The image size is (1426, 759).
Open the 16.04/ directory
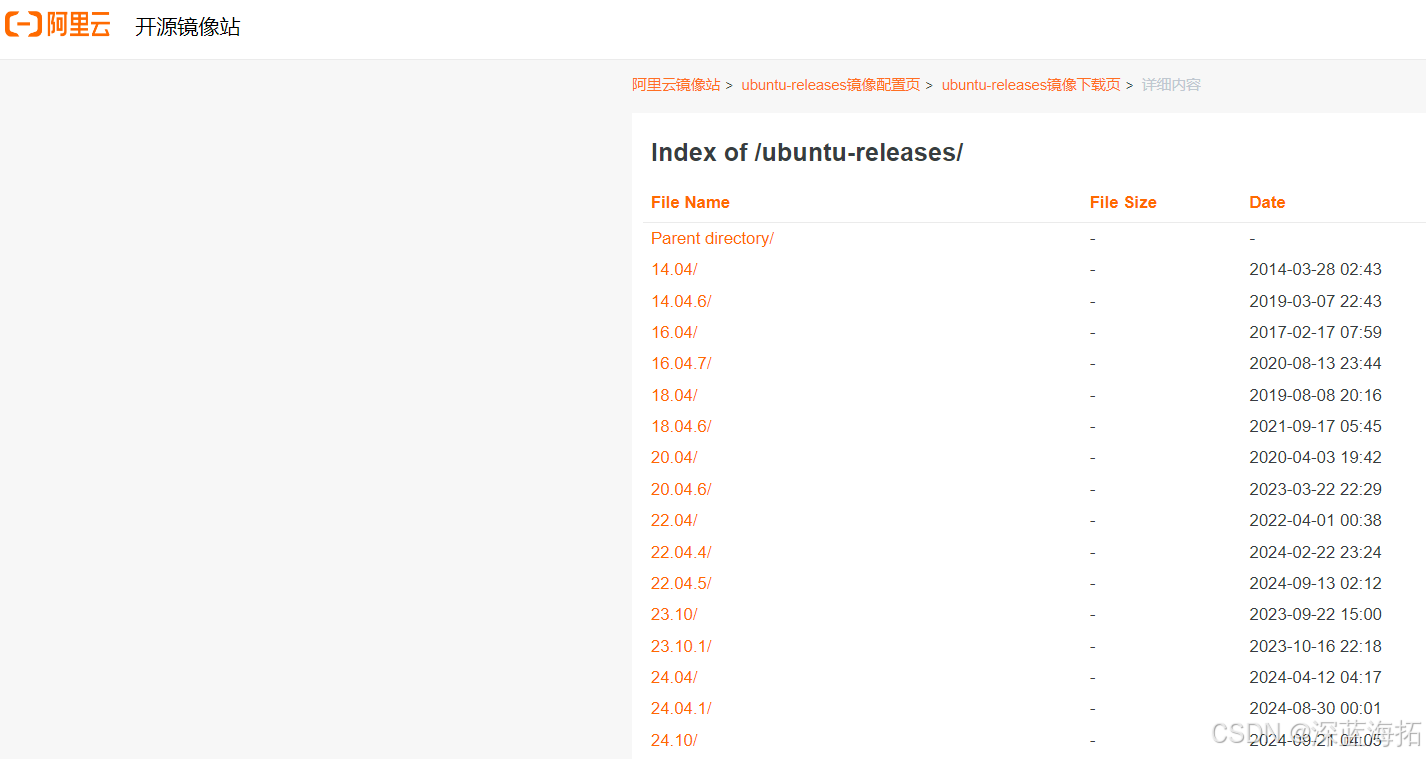pyautogui.click(x=674, y=332)
